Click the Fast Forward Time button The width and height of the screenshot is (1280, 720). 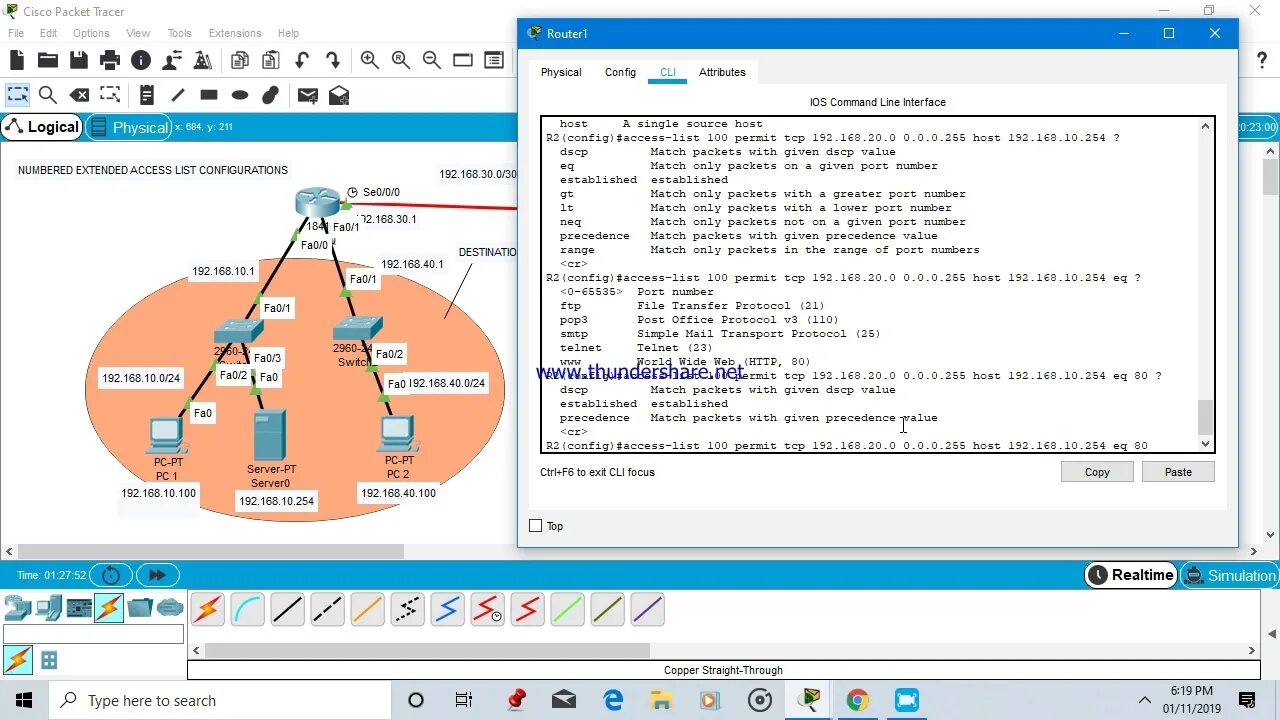click(157, 575)
